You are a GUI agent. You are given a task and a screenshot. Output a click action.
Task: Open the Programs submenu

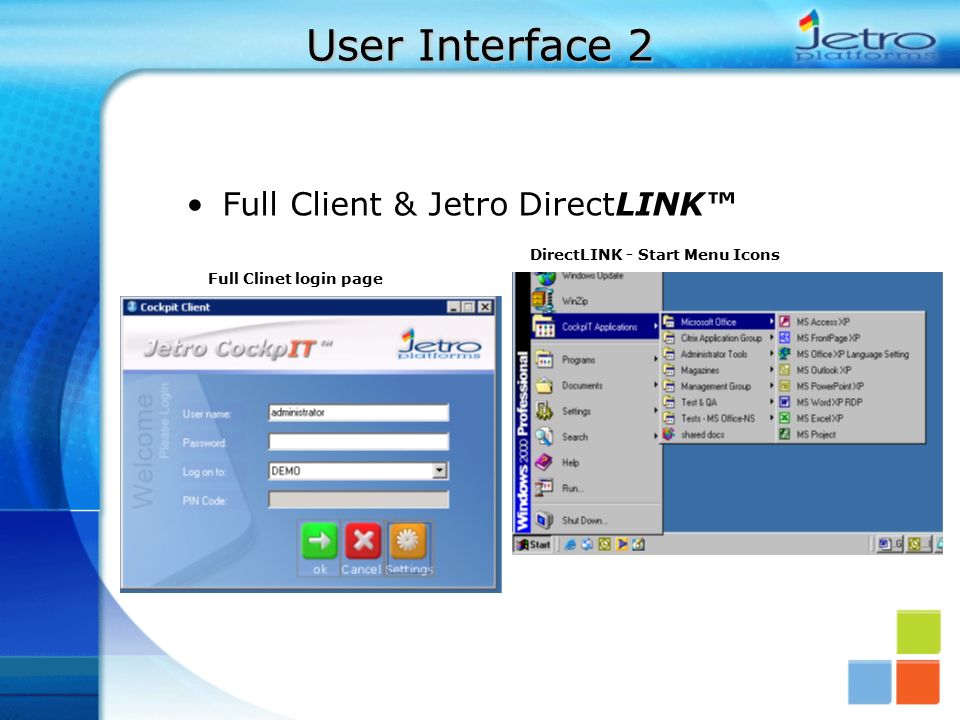pyautogui.click(x=596, y=359)
